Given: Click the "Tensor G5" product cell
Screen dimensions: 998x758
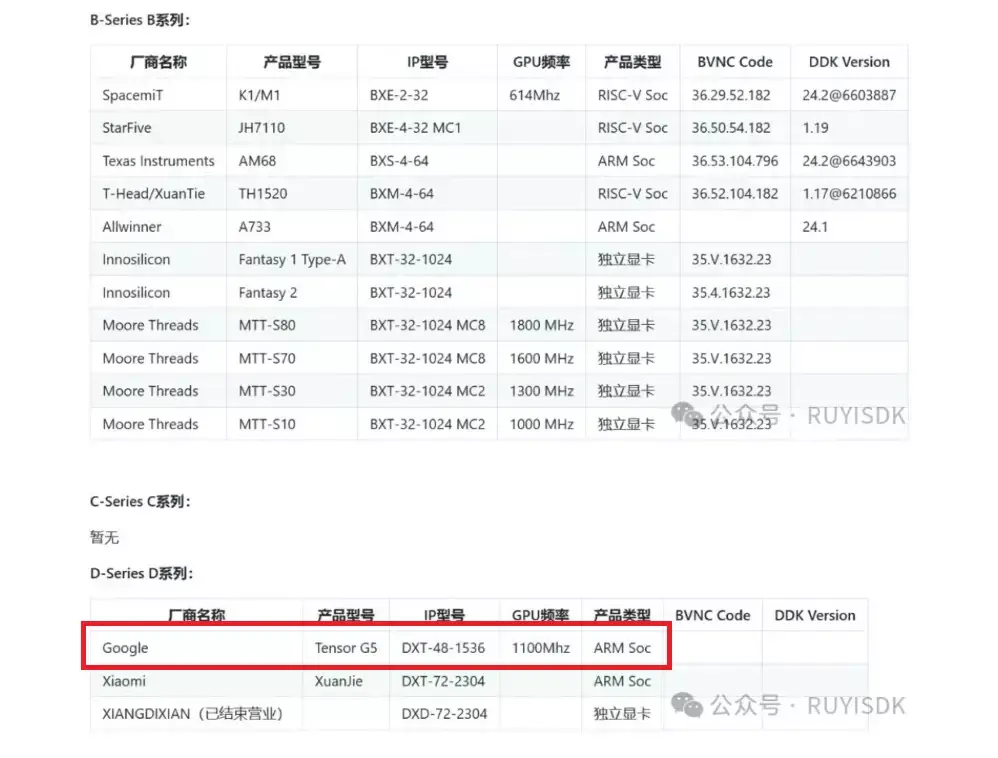Looking at the screenshot, I should pos(346,648).
